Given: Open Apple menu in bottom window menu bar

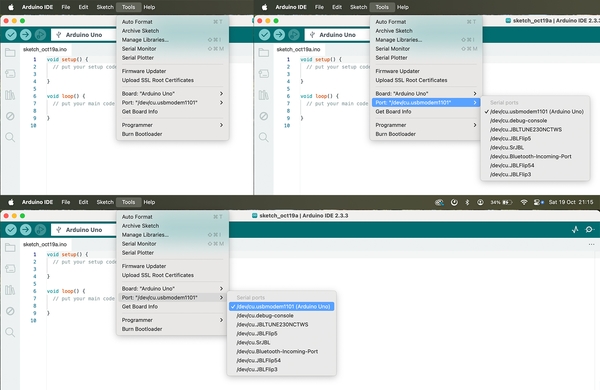Looking at the screenshot, I should click(11, 202).
